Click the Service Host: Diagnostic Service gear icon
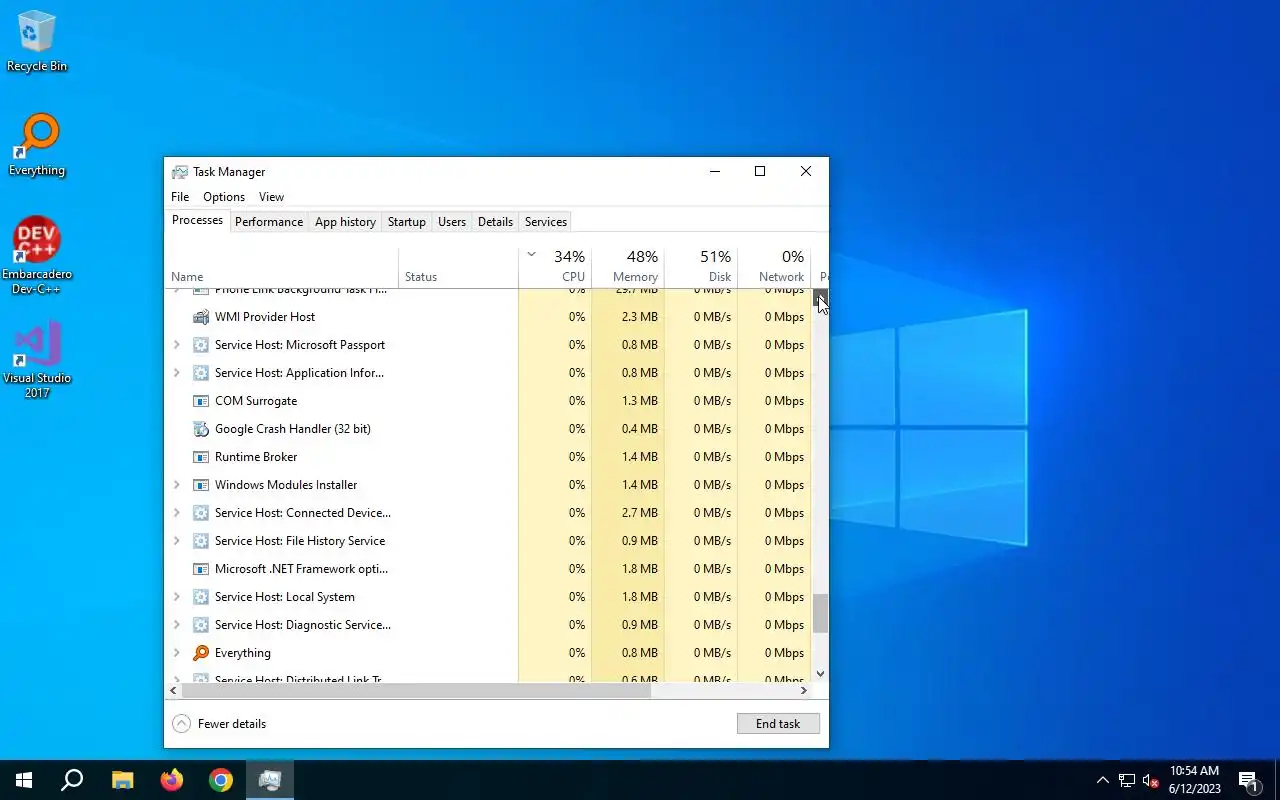 click(x=200, y=625)
